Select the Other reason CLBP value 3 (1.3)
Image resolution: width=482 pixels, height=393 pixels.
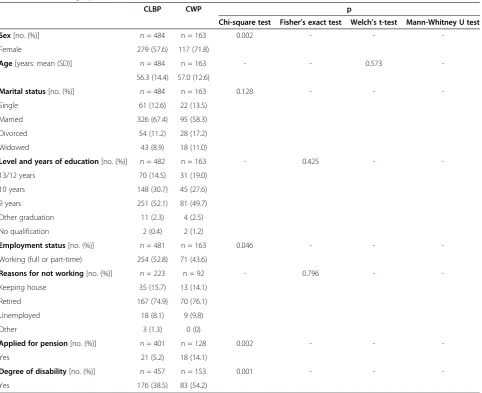click(152, 329)
